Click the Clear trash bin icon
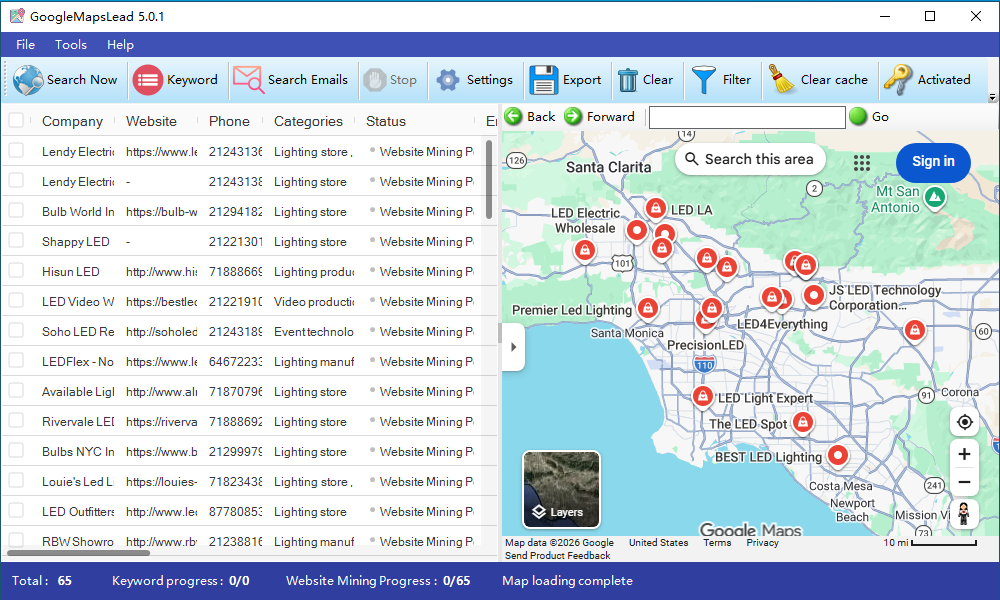This screenshot has width=1000, height=600. [x=628, y=80]
